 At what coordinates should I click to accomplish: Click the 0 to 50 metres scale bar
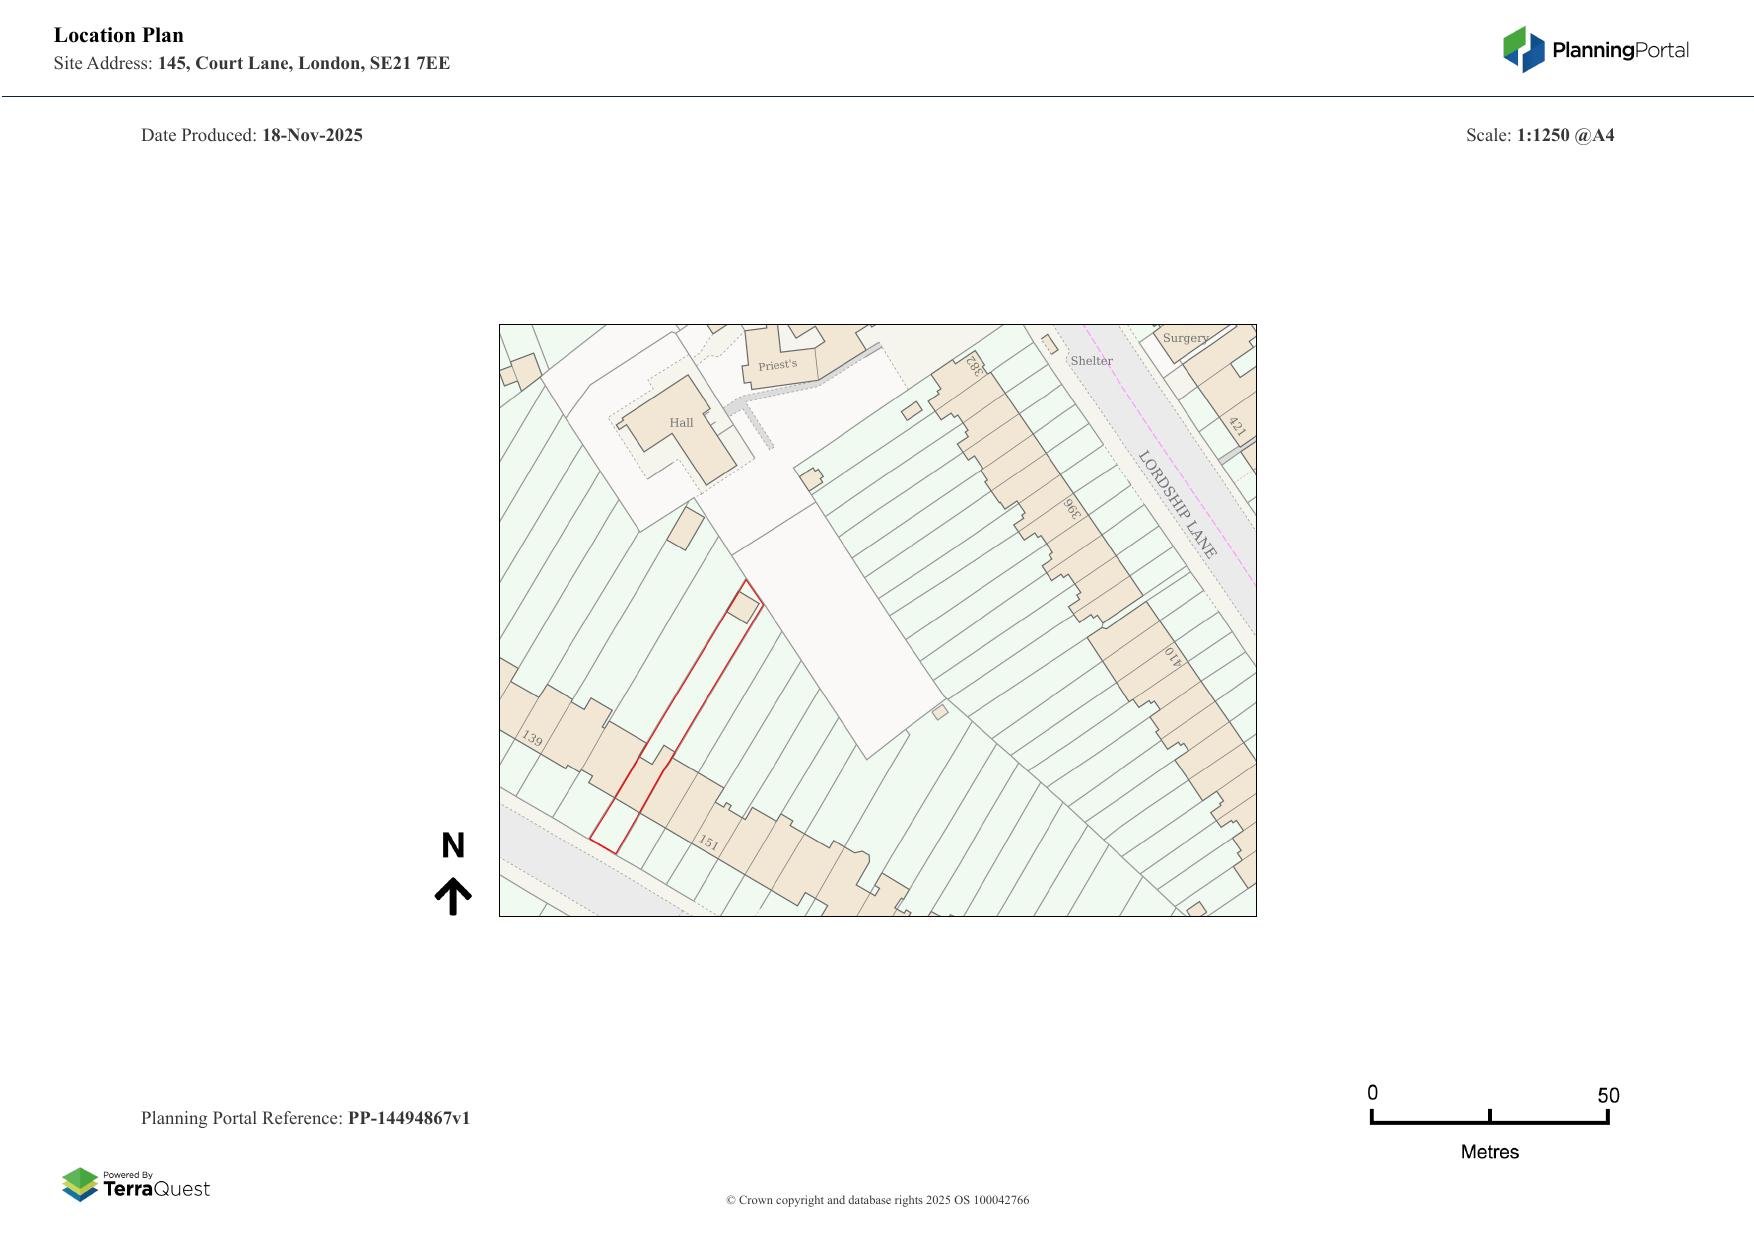pyautogui.click(x=1489, y=1120)
